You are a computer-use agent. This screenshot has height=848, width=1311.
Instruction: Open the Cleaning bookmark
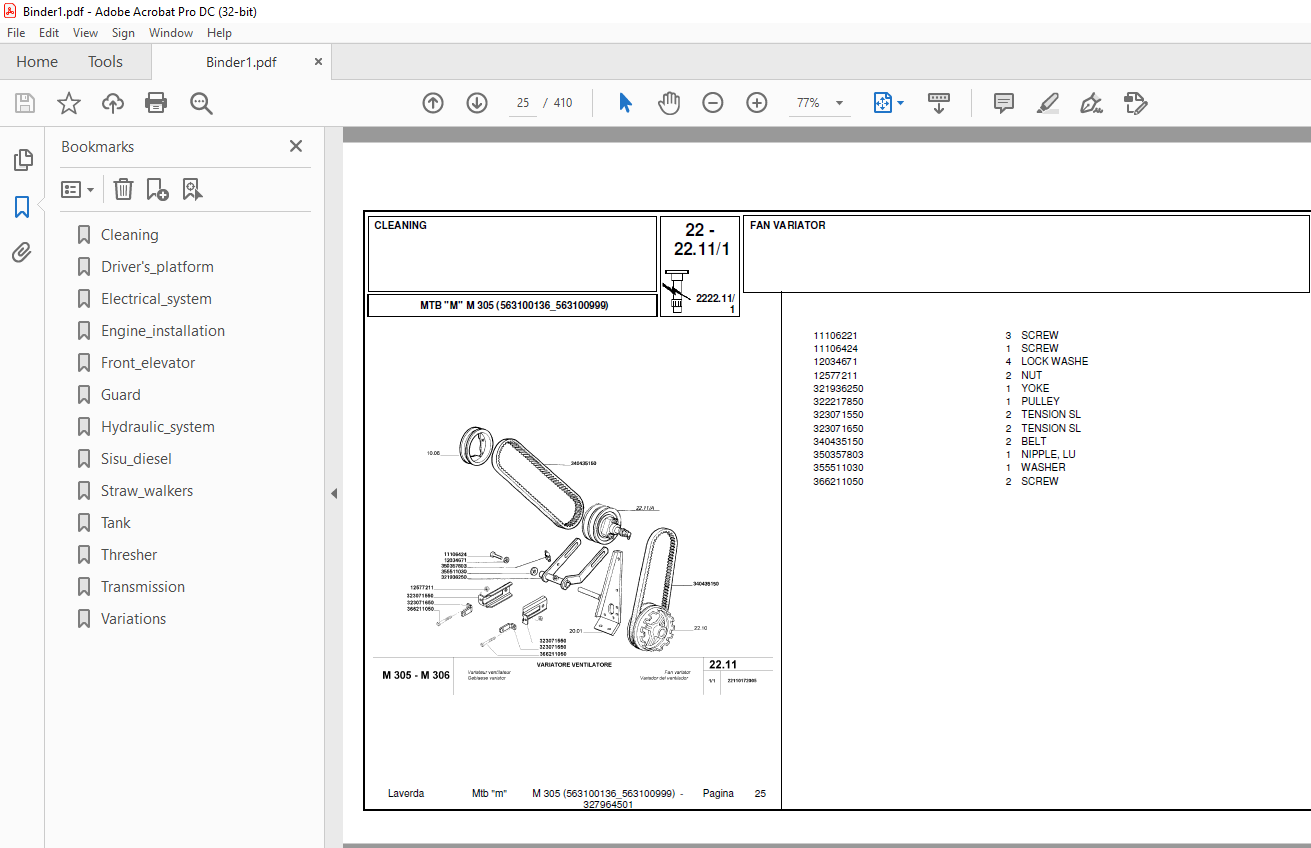[129, 235]
